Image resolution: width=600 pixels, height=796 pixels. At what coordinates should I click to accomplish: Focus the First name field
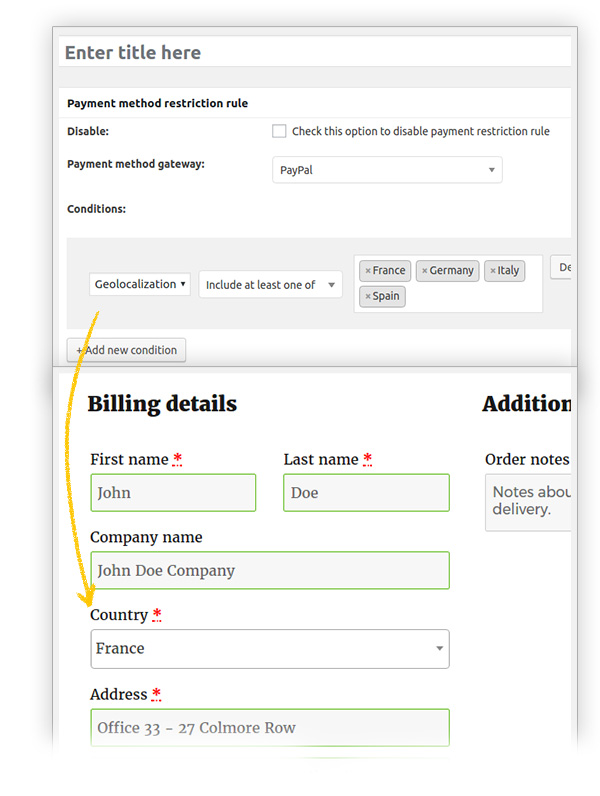(x=173, y=493)
